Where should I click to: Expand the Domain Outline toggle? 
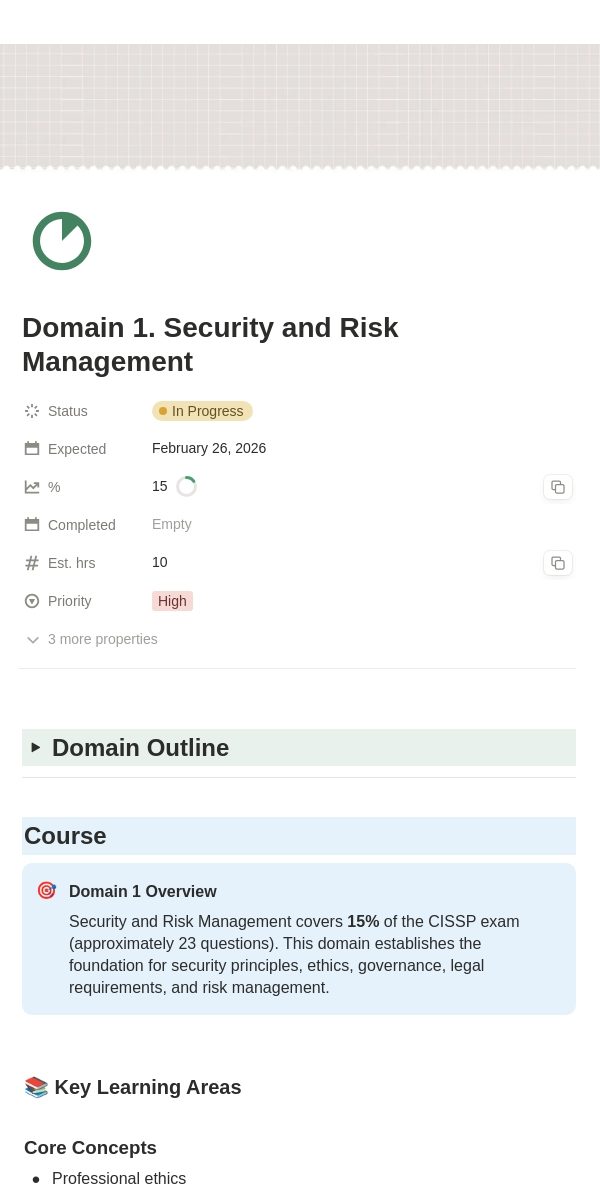(x=36, y=747)
